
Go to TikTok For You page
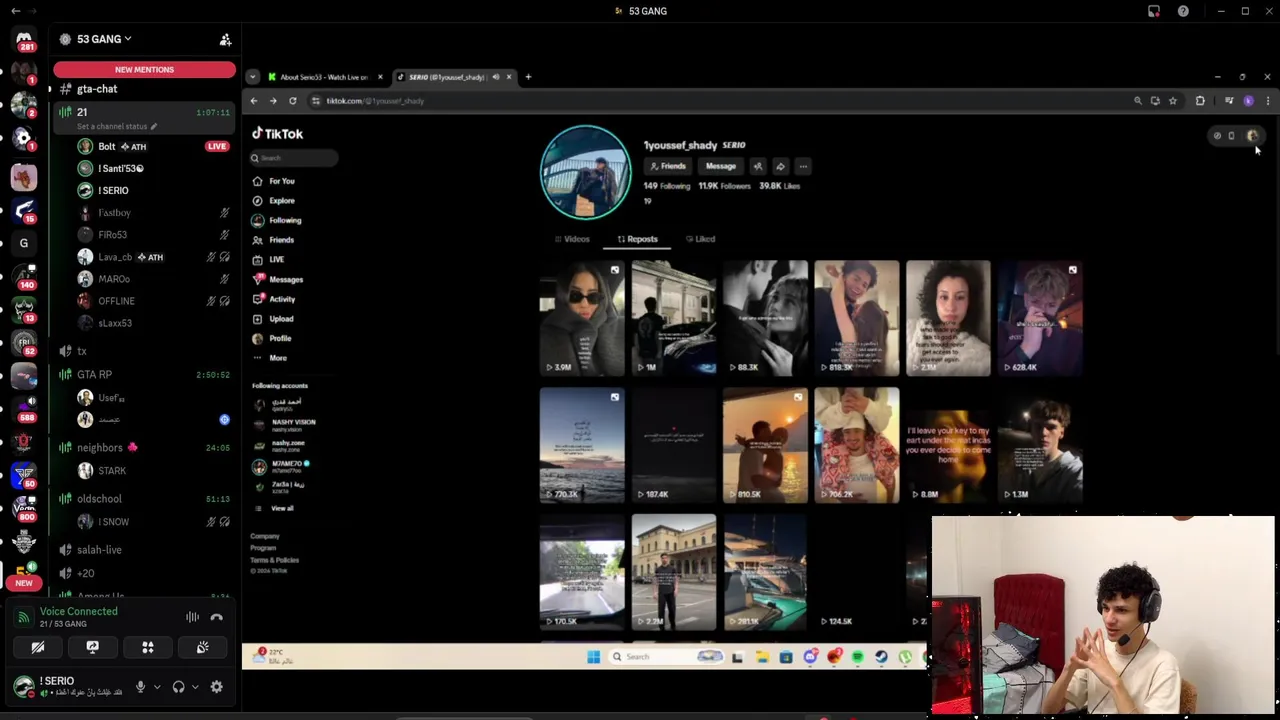tap(281, 181)
